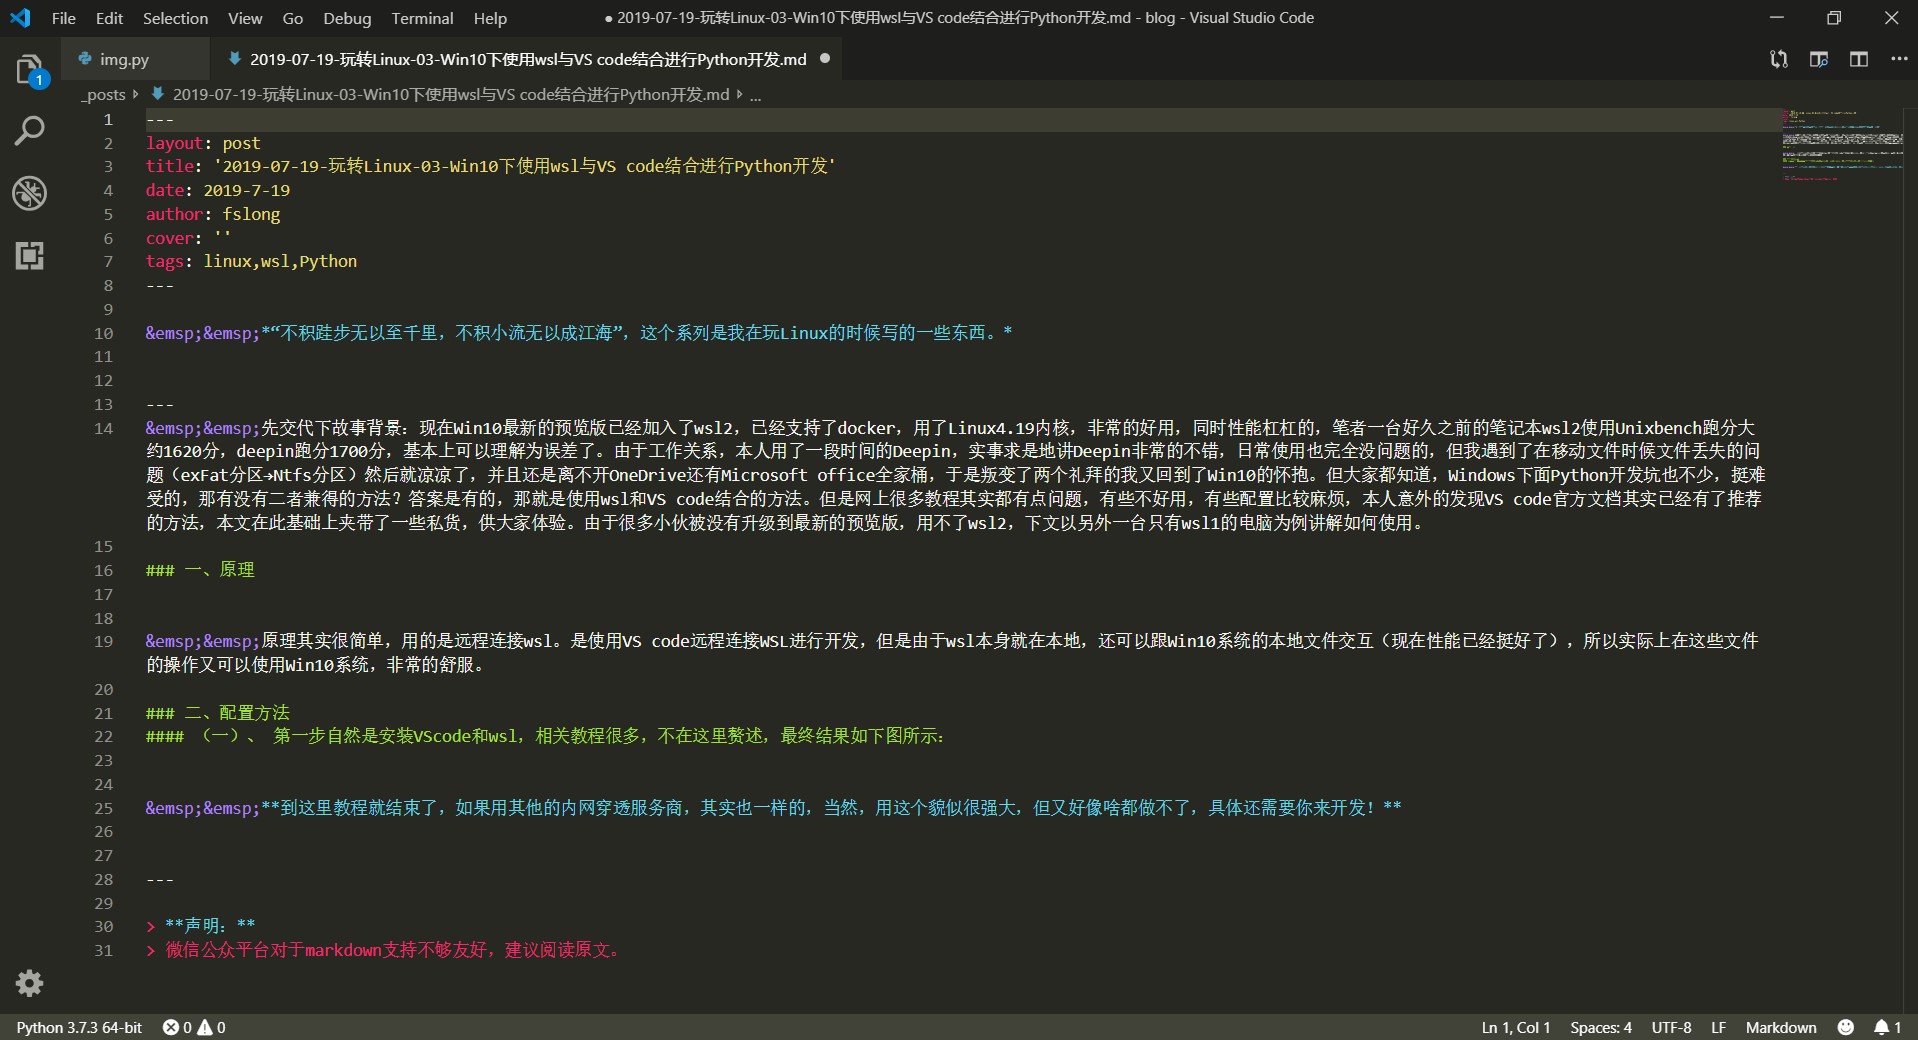Select the 2019-07-19 markdown file tab
This screenshot has width=1918, height=1040.
527,59
